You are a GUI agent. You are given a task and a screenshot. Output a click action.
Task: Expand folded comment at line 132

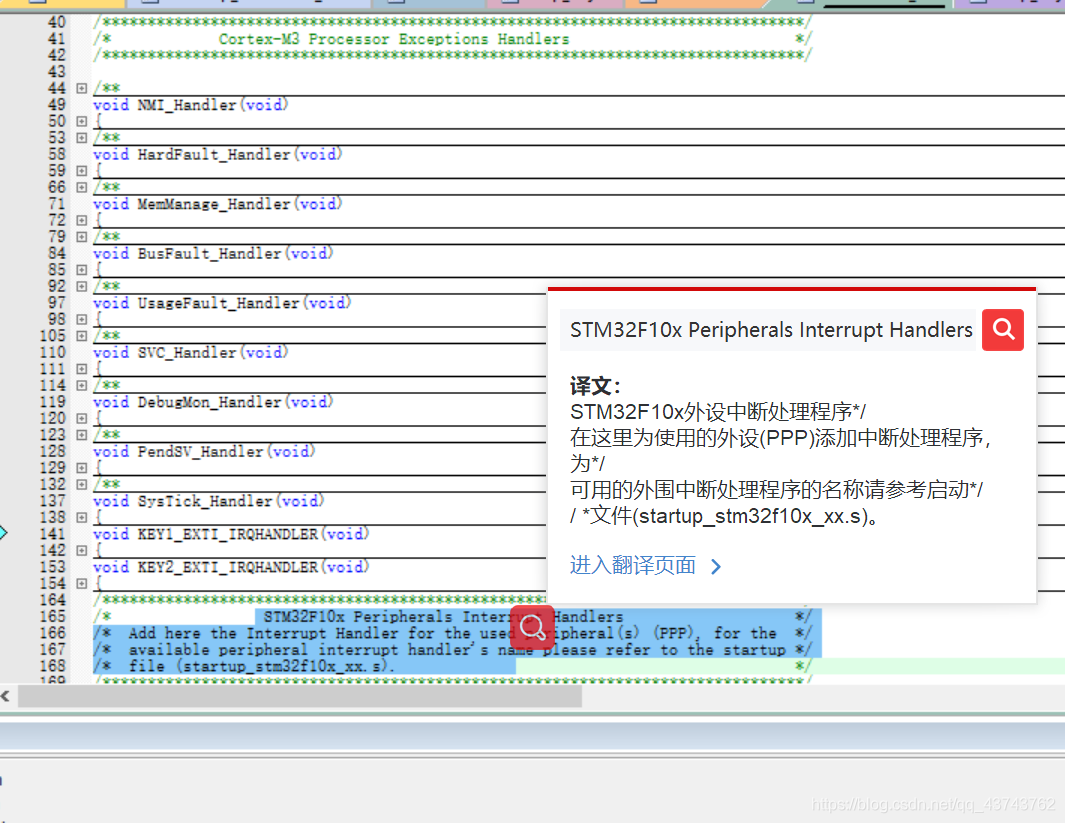pos(82,485)
